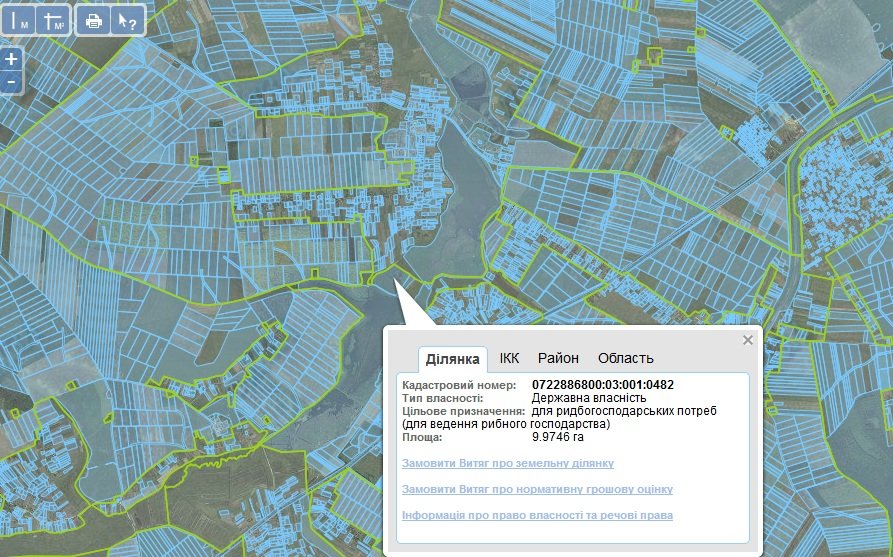Open link Замовити Витяг про нормативну грошову оцінку
This screenshot has width=893, height=557.
(536, 490)
